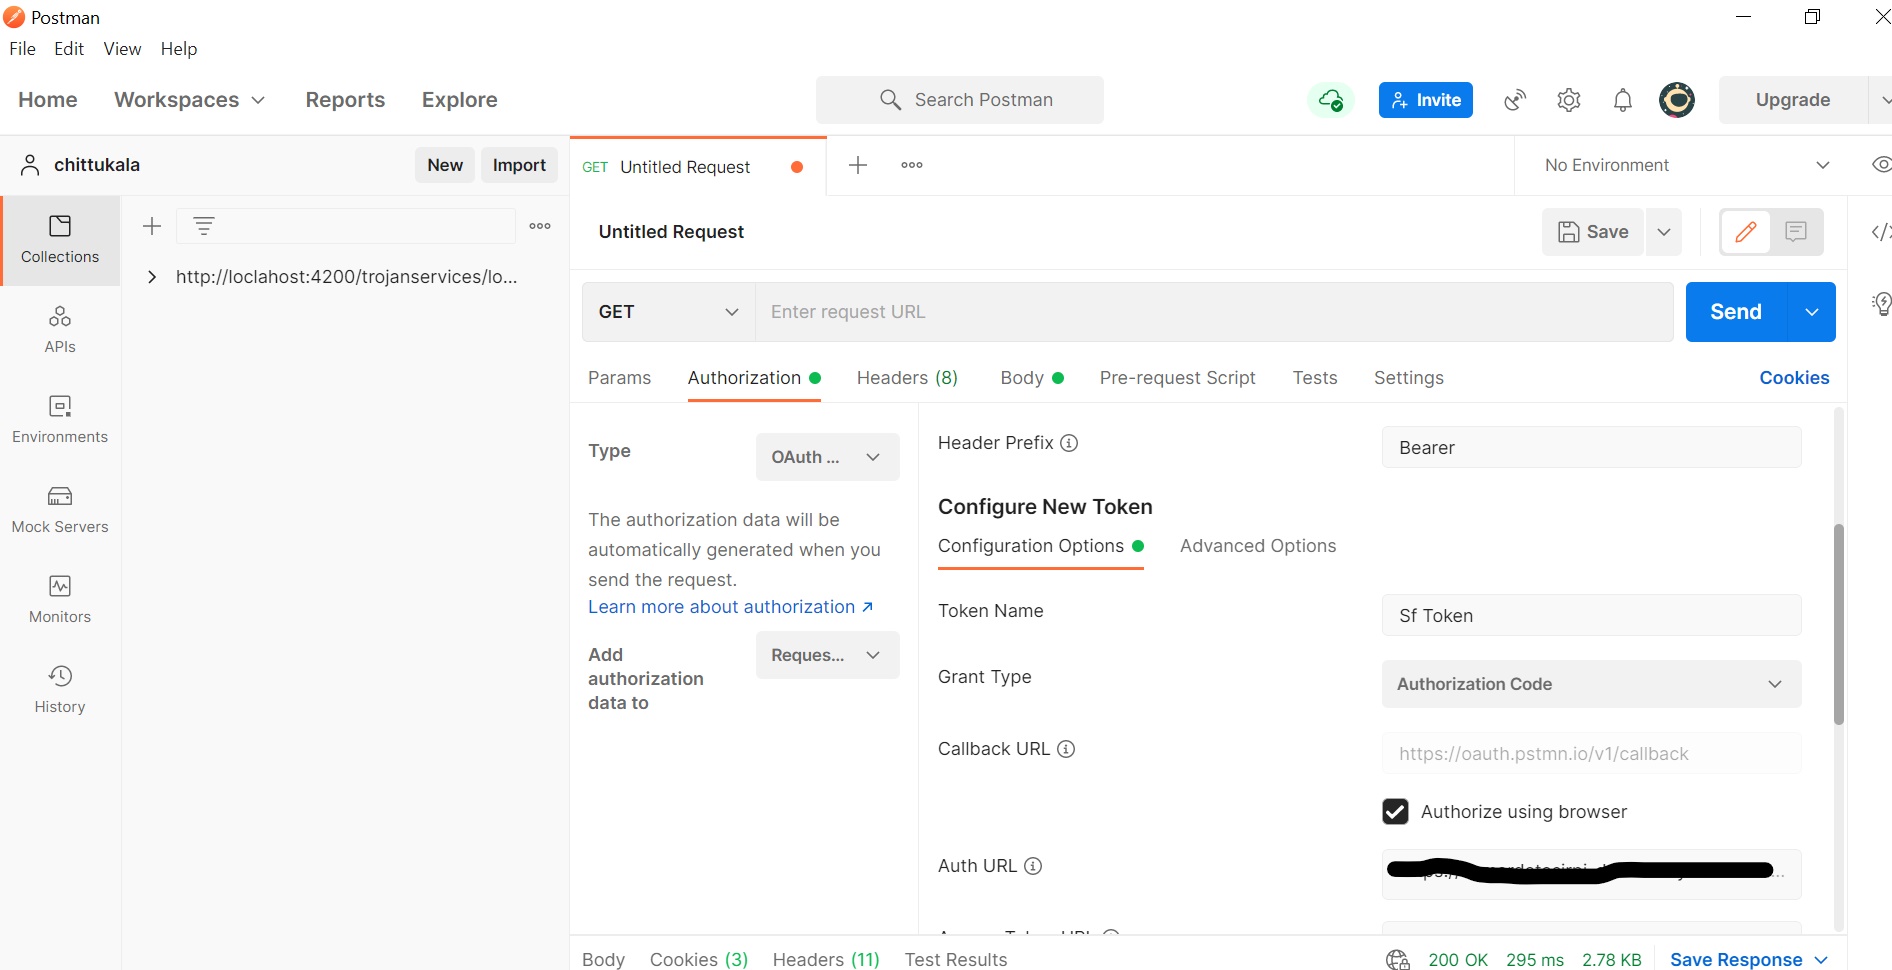The image size is (1892, 970).
Task: Click the environment quick look eye icon
Action: pos(1881,165)
